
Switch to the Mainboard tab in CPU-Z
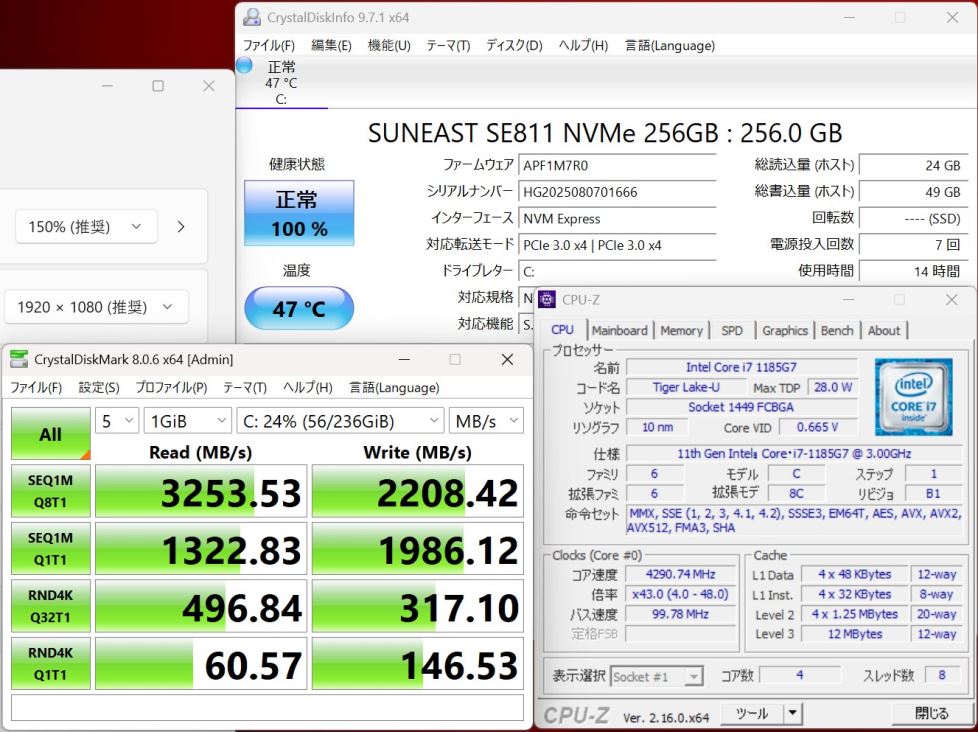click(619, 330)
